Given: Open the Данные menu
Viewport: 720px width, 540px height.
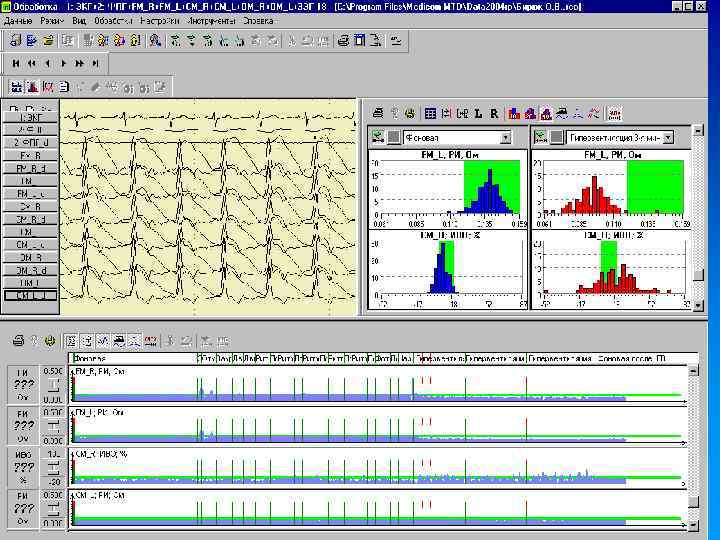Looking at the screenshot, I should coord(18,20).
